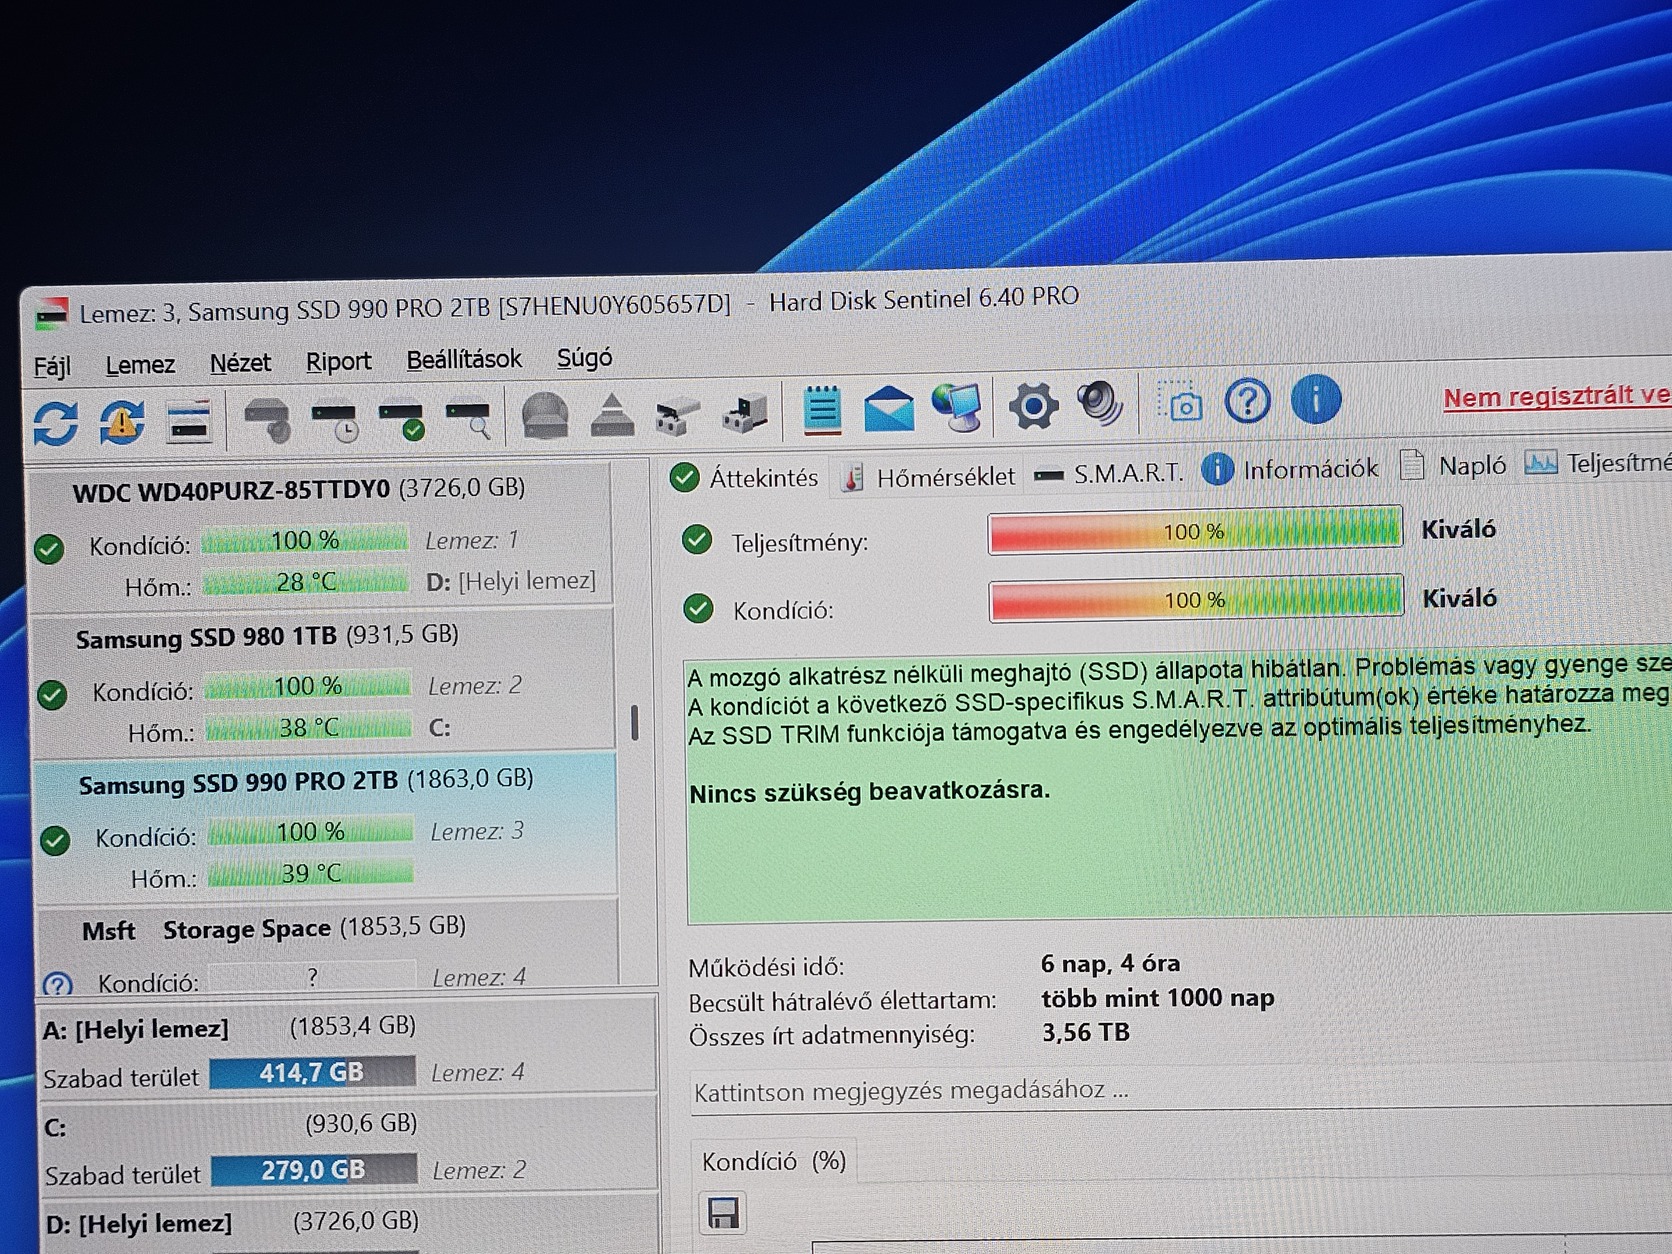Click the disk with arrow toolbar icon
Image resolution: width=1672 pixels, height=1254 pixels.
point(745,413)
